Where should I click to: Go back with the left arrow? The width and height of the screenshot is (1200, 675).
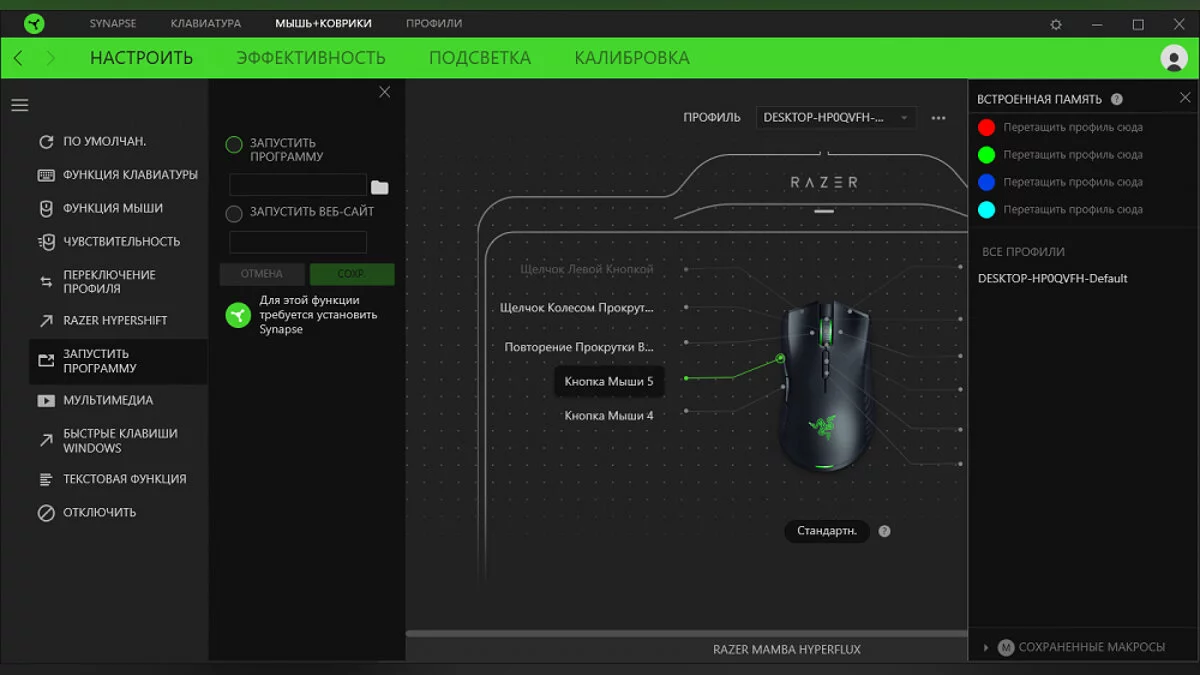[x=18, y=58]
